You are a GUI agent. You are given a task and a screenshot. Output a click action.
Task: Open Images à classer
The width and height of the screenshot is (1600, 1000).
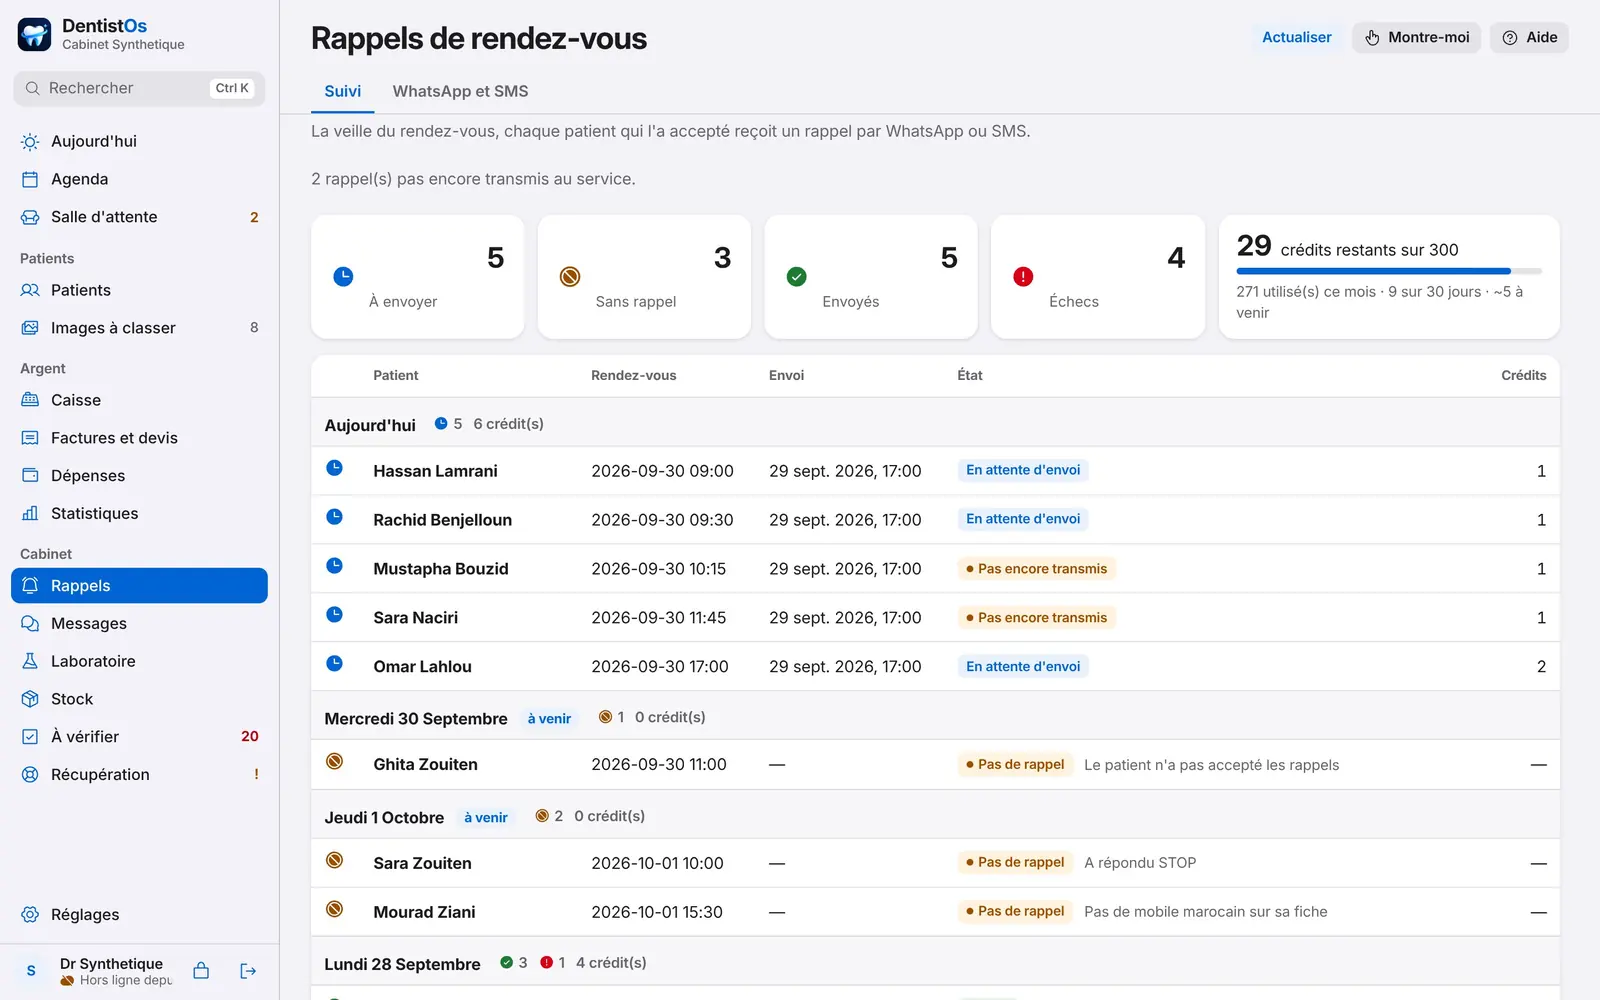point(139,328)
